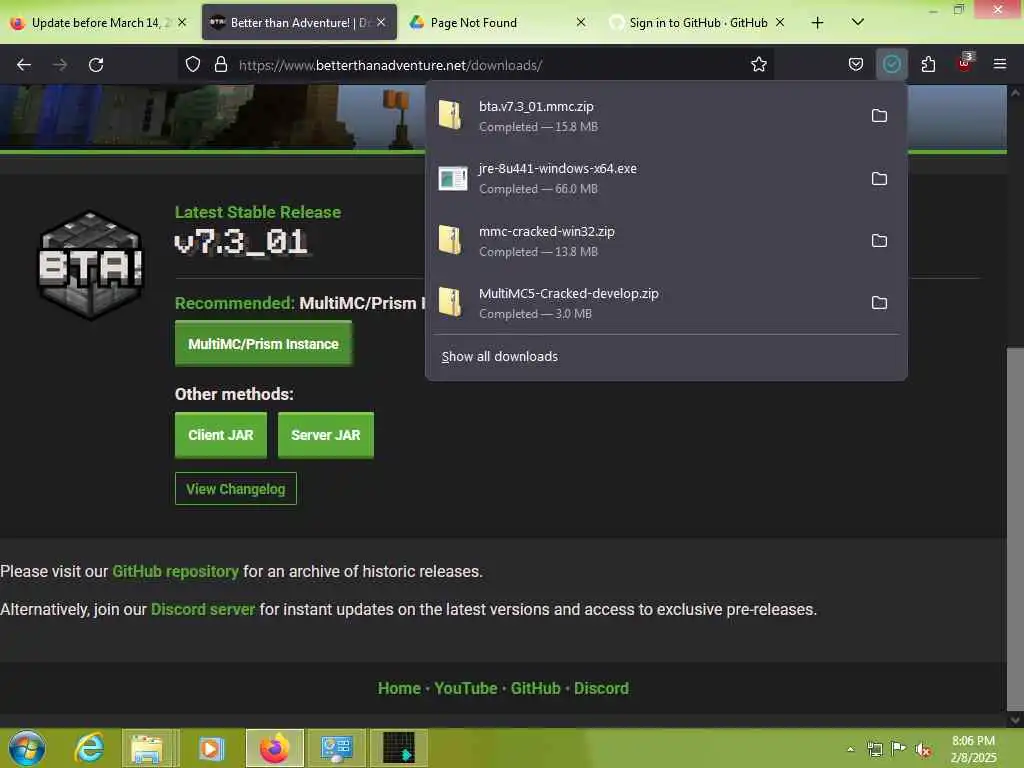This screenshot has height=768, width=1024.
Task: Open the uBlock extension icon
Action: (965, 63)
